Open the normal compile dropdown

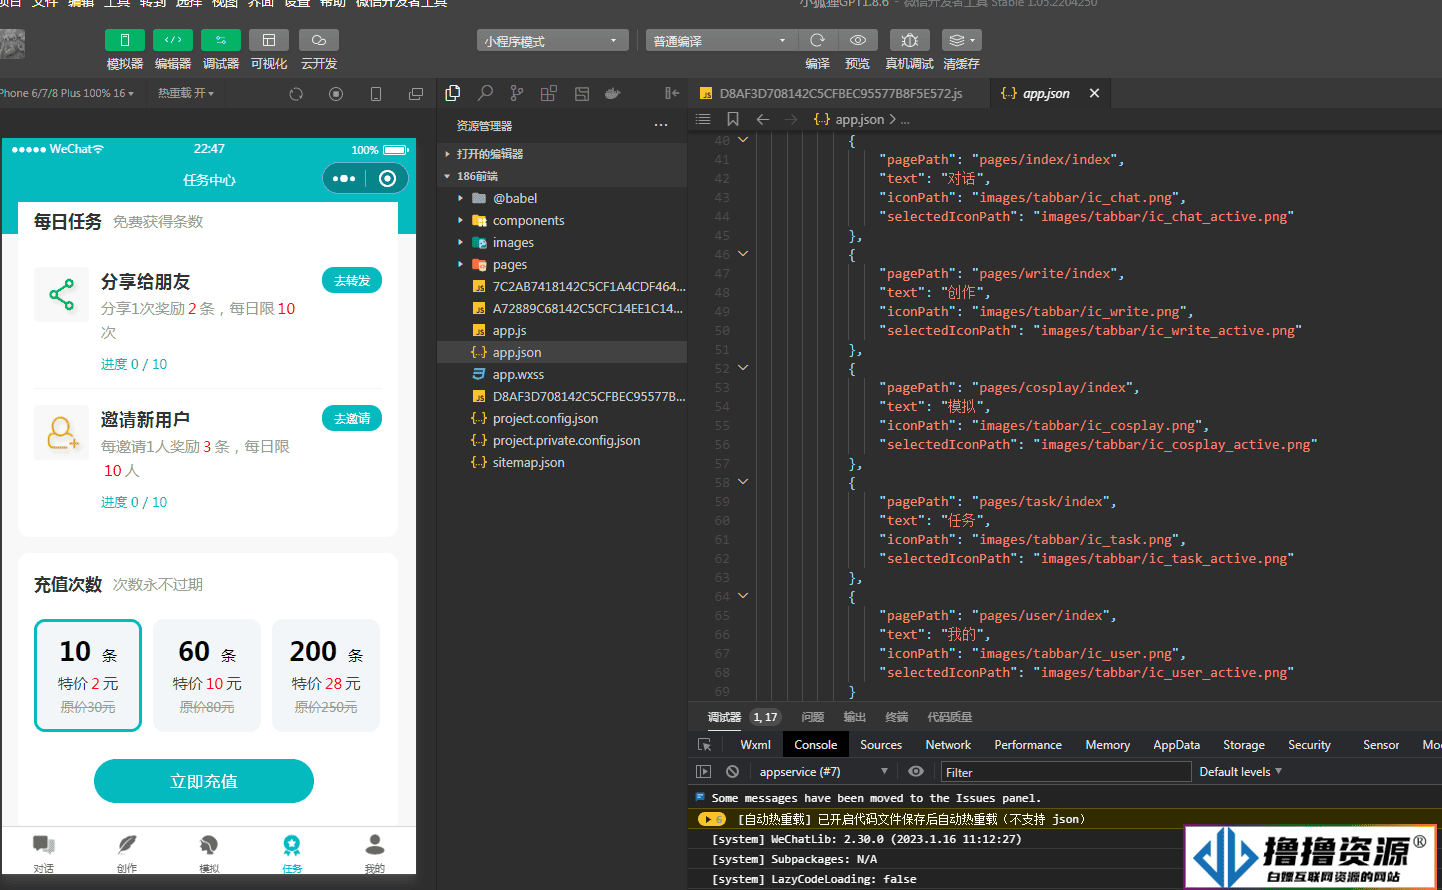(x=721, y=41)
